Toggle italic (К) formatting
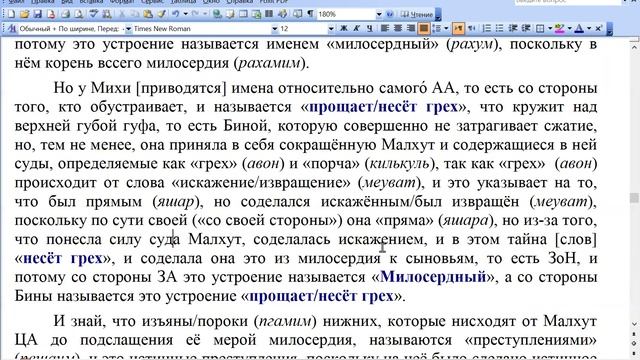This screenshot has height=360, width=640. point(356,28)
